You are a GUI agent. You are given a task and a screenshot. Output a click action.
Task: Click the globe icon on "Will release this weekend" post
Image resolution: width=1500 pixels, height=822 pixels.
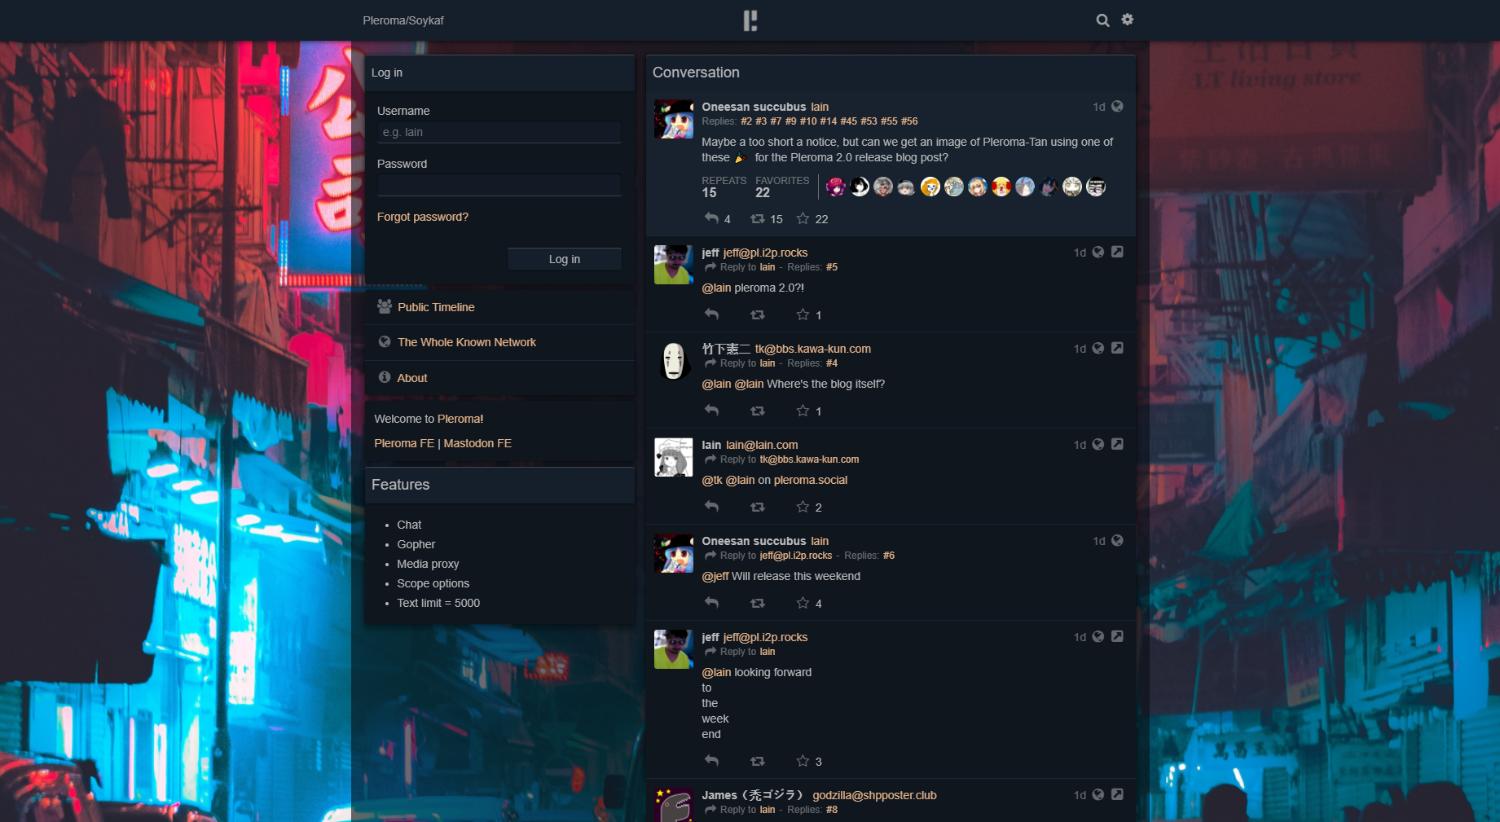(1117, 540)
